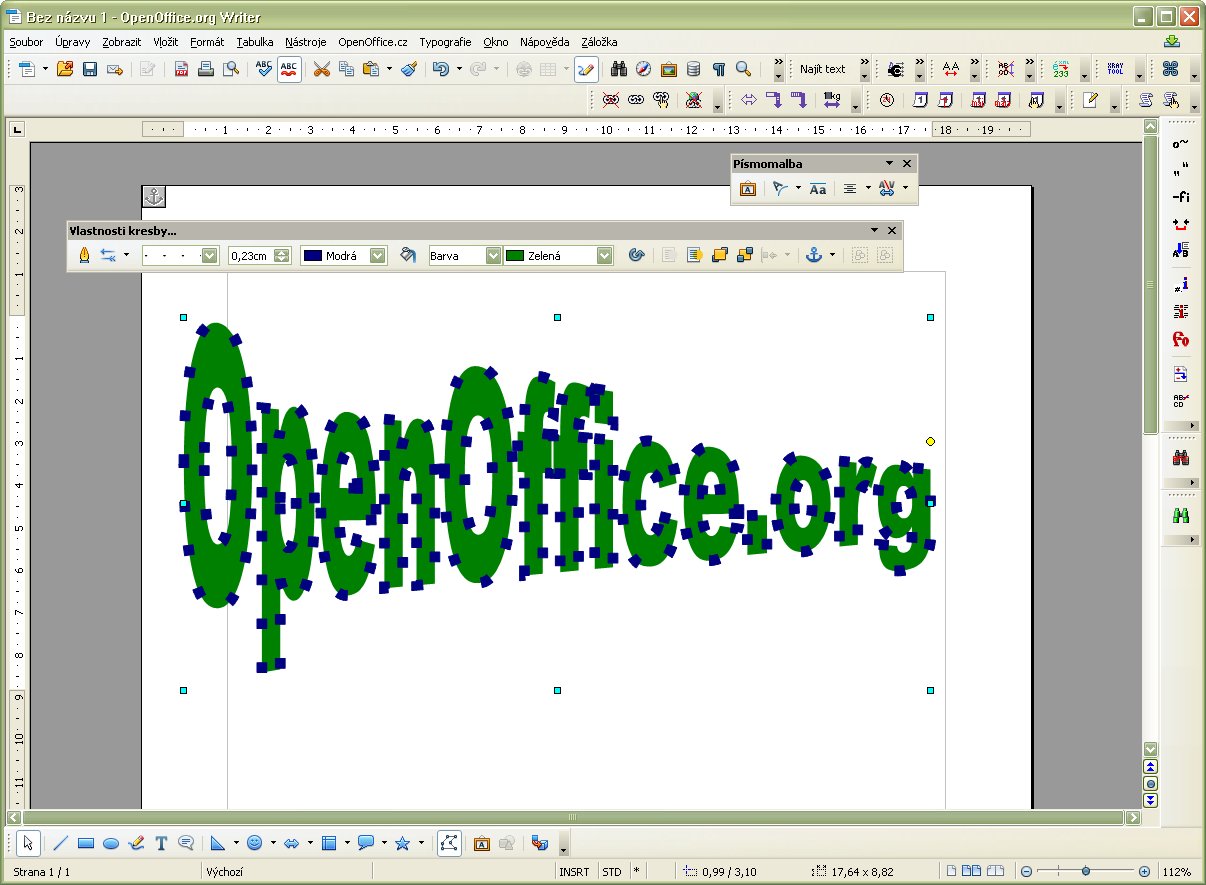Toggle extrusion on or off
This screenshot has width=1206, height=885.
540,843
